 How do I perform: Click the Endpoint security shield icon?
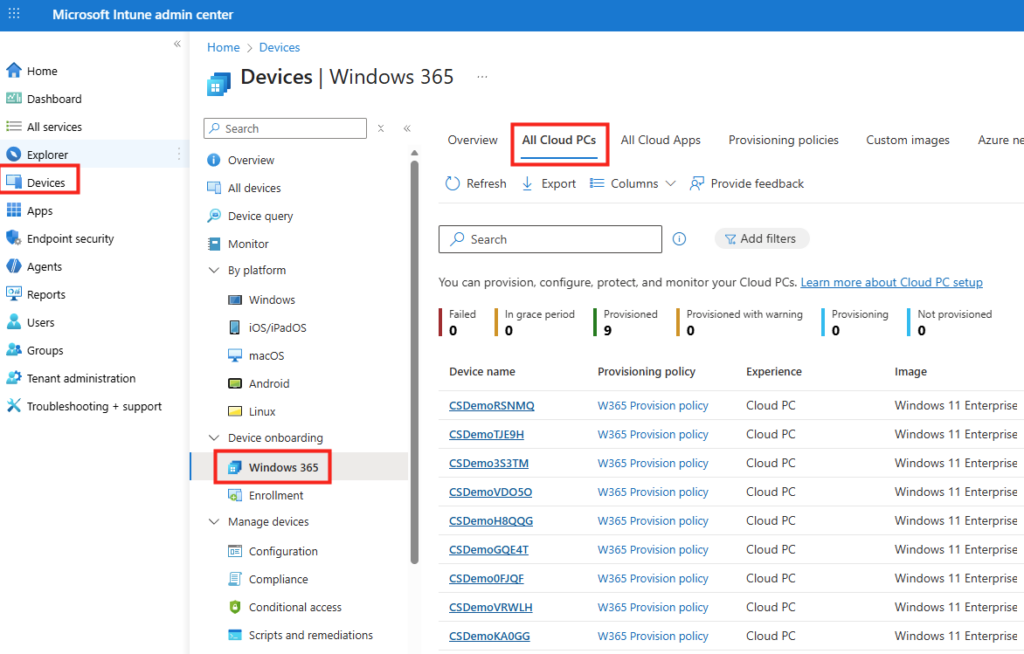(x=14, y=239)
